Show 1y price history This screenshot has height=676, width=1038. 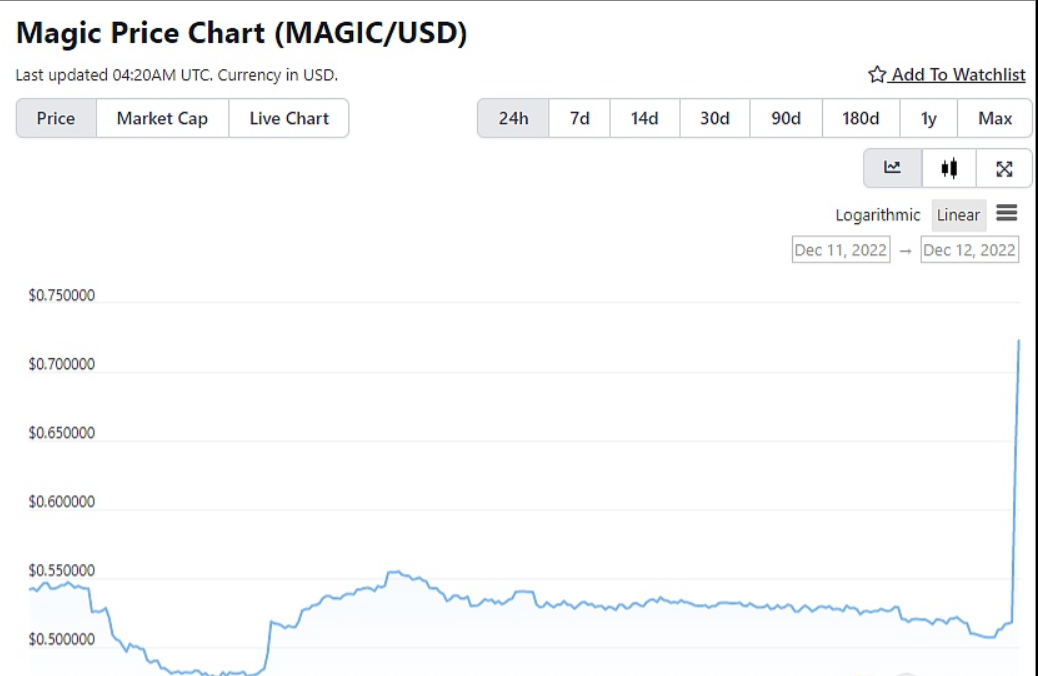point(929,118)
